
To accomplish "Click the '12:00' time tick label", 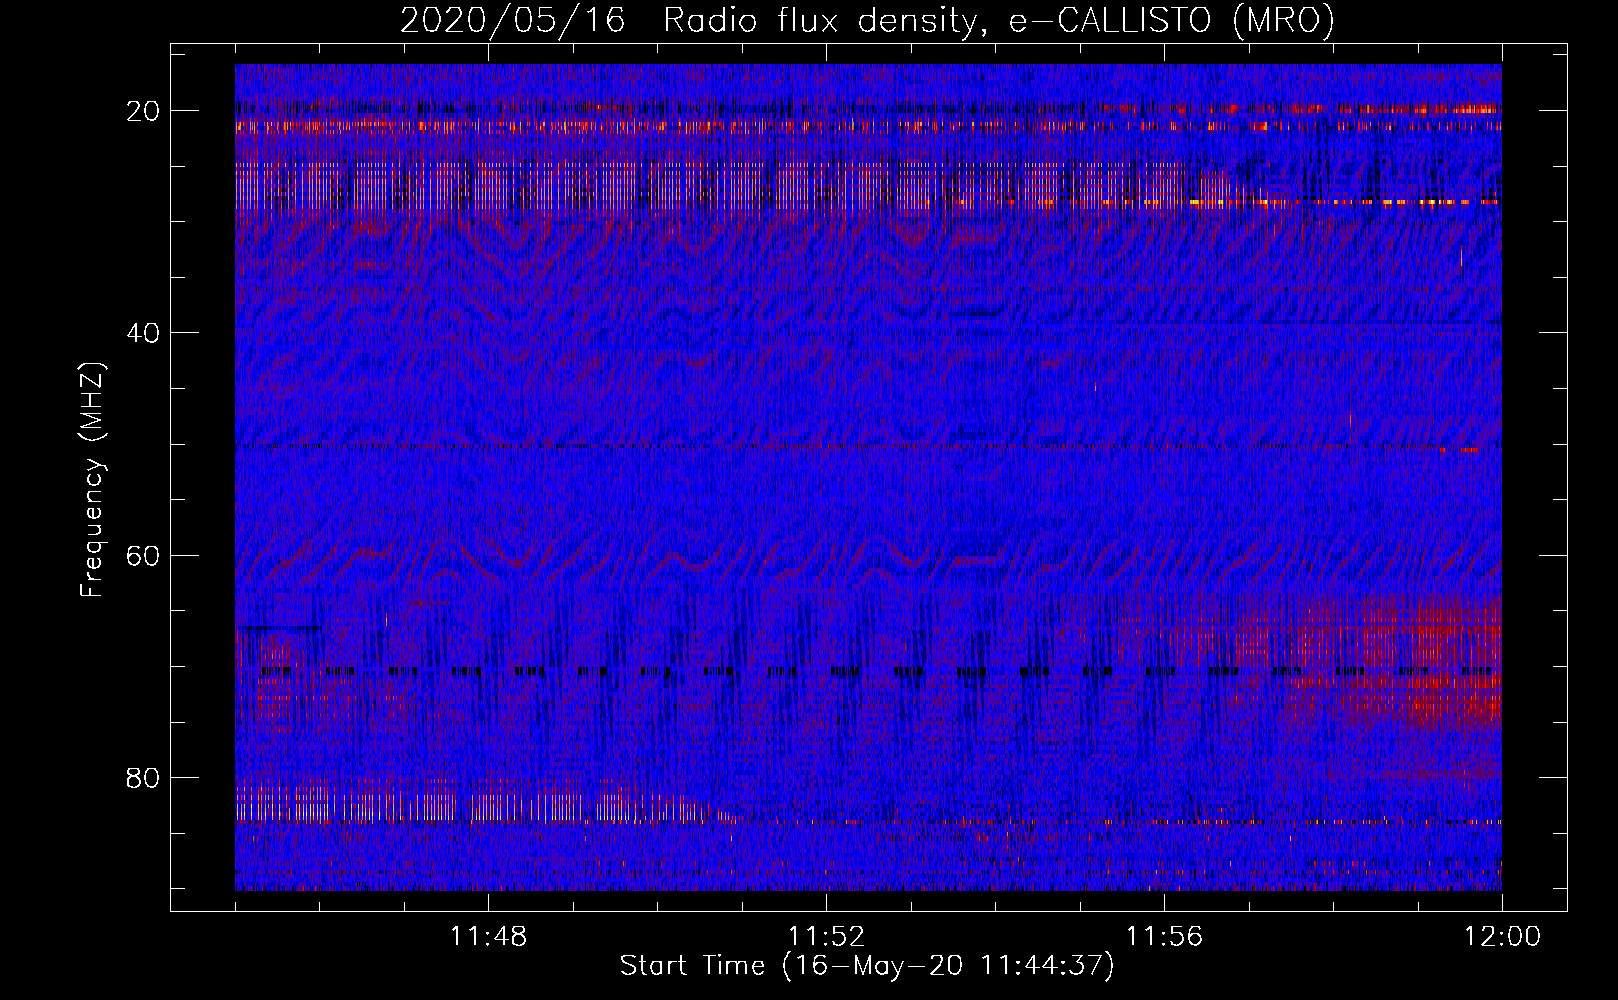I will 1502,937.
